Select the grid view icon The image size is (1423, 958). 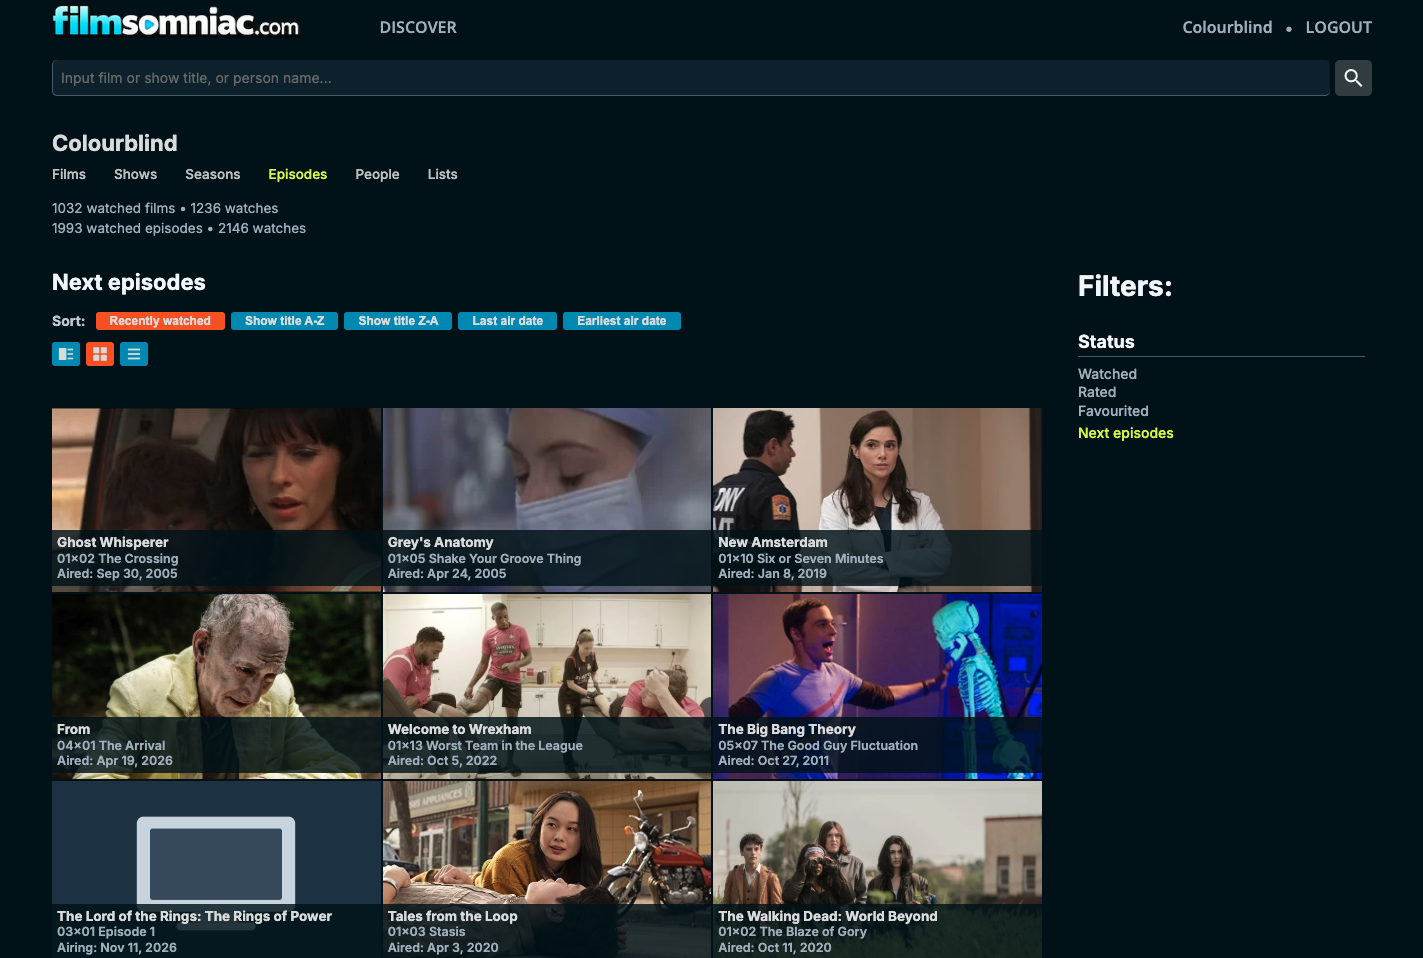coord(100,354)
